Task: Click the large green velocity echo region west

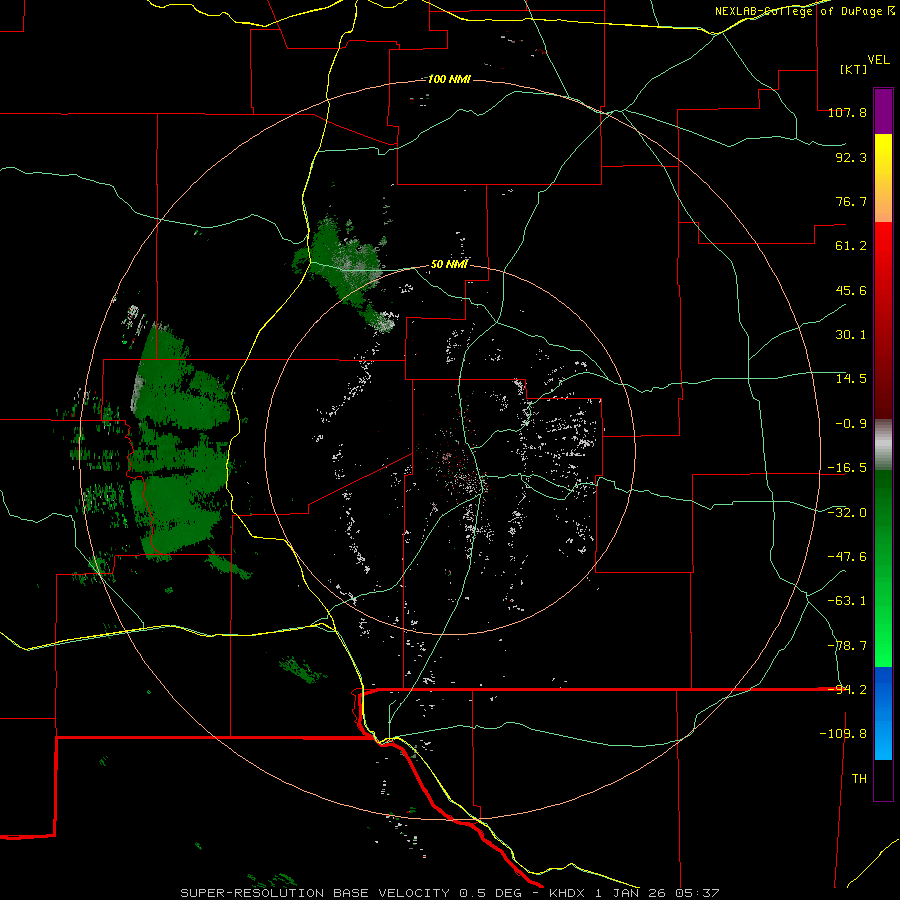Action: tap(181, 442)
